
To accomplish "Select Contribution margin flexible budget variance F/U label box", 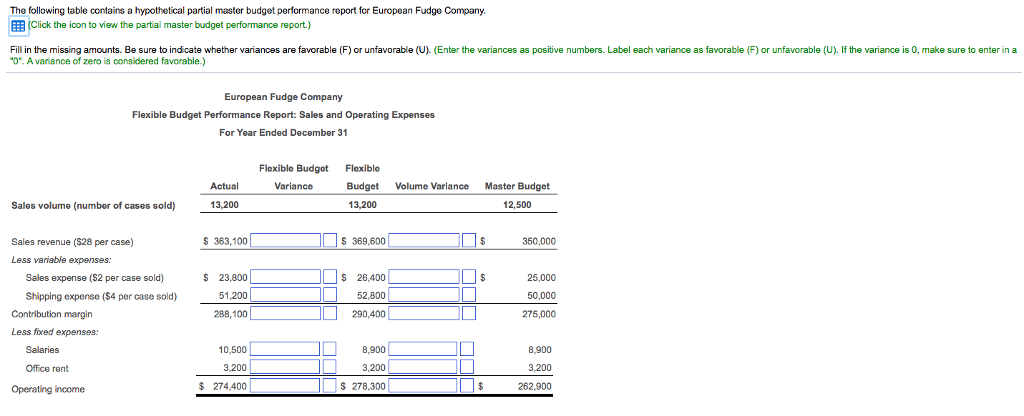I will [330, 314].
